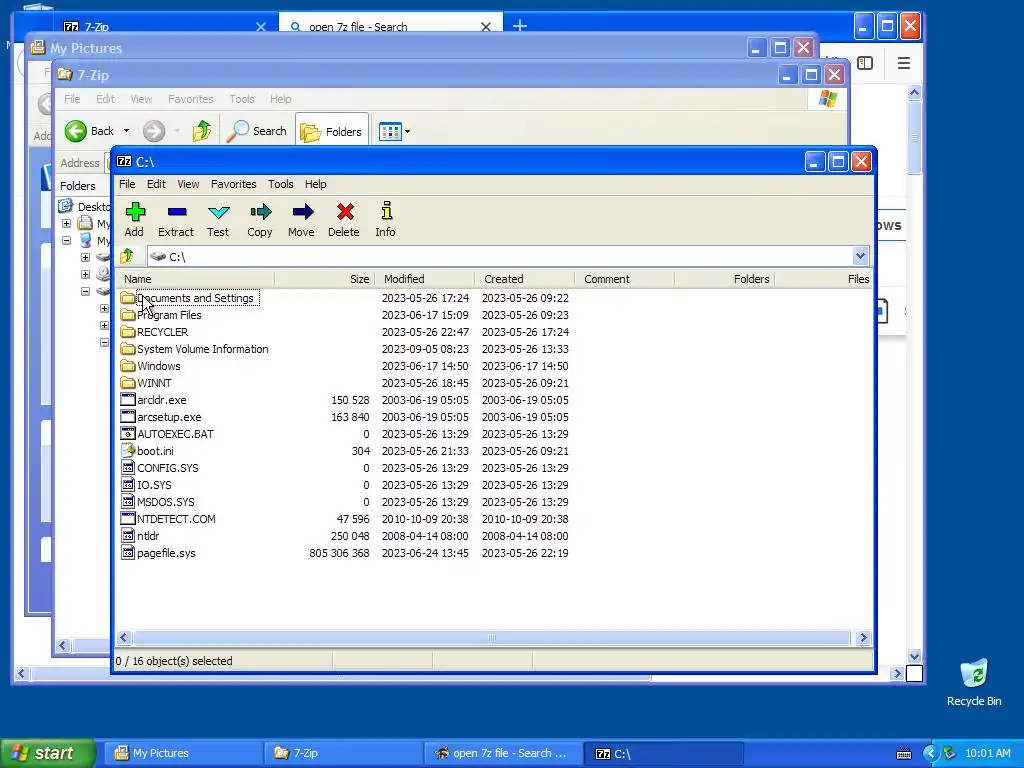Open the View menu in the C:\ window
This screenshot has width=1024, height=768.
pyautogui.click(x=188, y=184)
